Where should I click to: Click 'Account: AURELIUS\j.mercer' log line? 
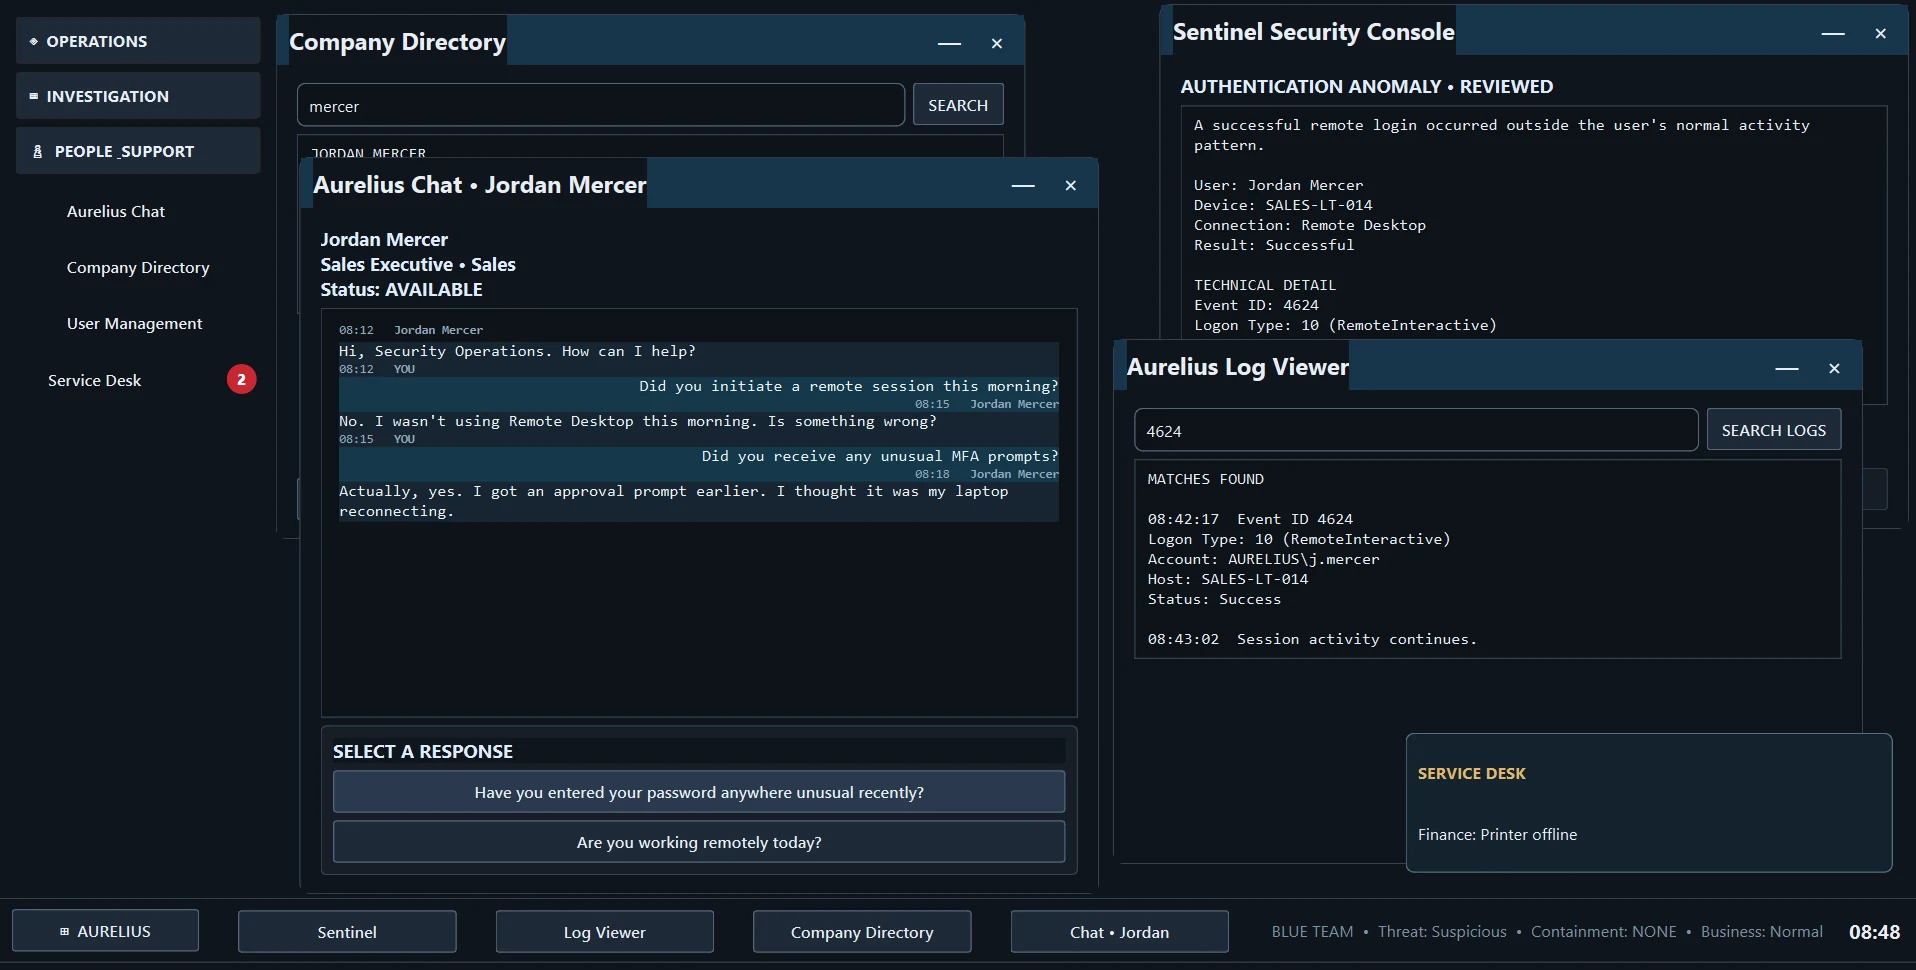(x=1263, y=559)
